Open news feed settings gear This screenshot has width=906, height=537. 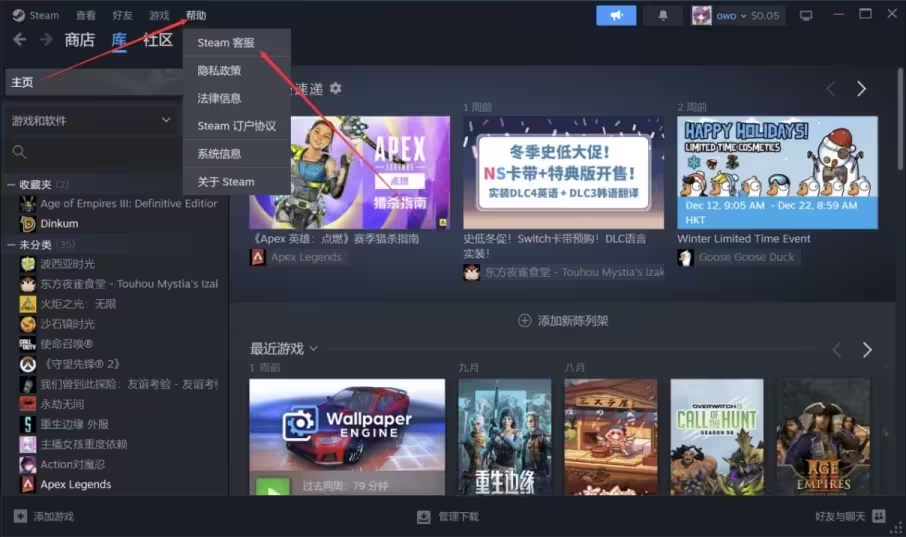pos(336,88)
